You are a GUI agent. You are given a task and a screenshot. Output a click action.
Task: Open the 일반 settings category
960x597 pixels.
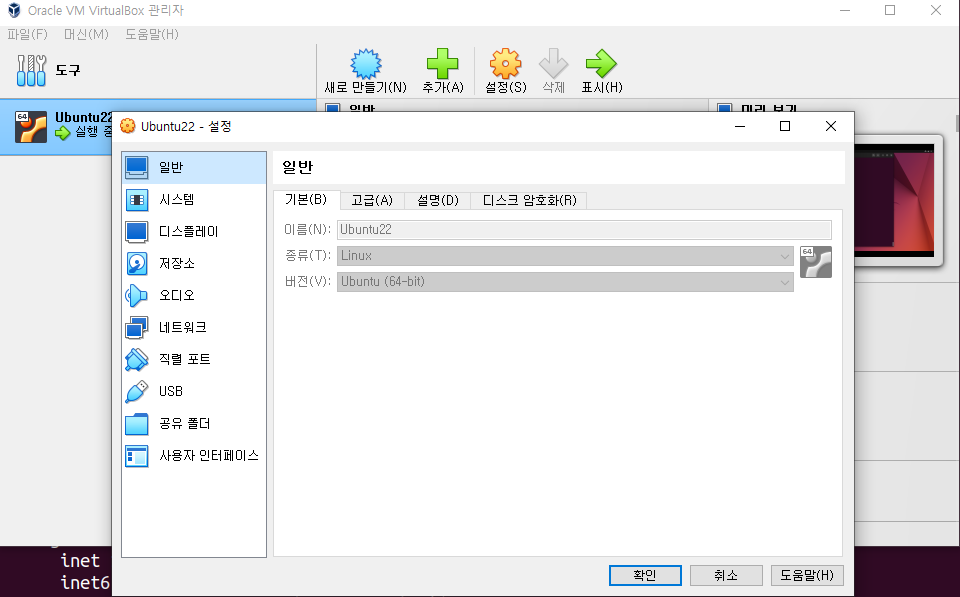pyautogui.click(x=193, y=167)
